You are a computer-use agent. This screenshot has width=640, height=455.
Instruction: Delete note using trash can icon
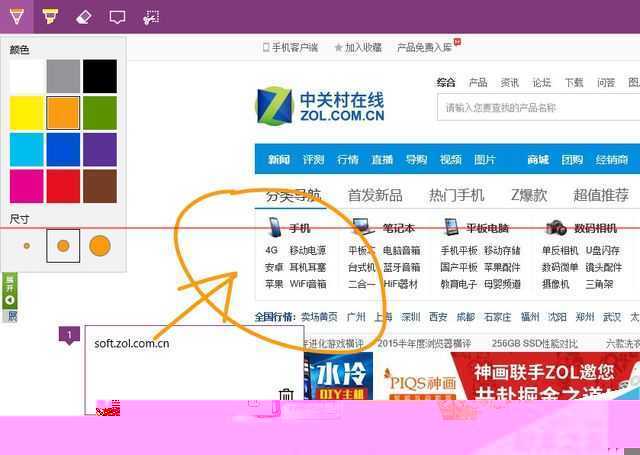(286, 395)
